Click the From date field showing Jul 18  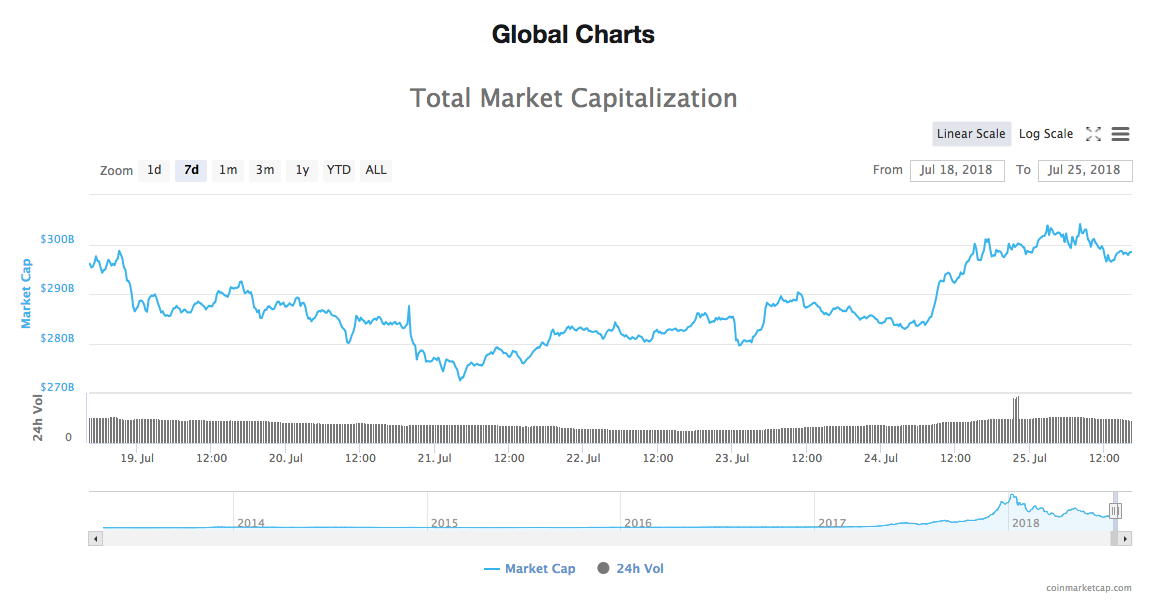[956, 170]
